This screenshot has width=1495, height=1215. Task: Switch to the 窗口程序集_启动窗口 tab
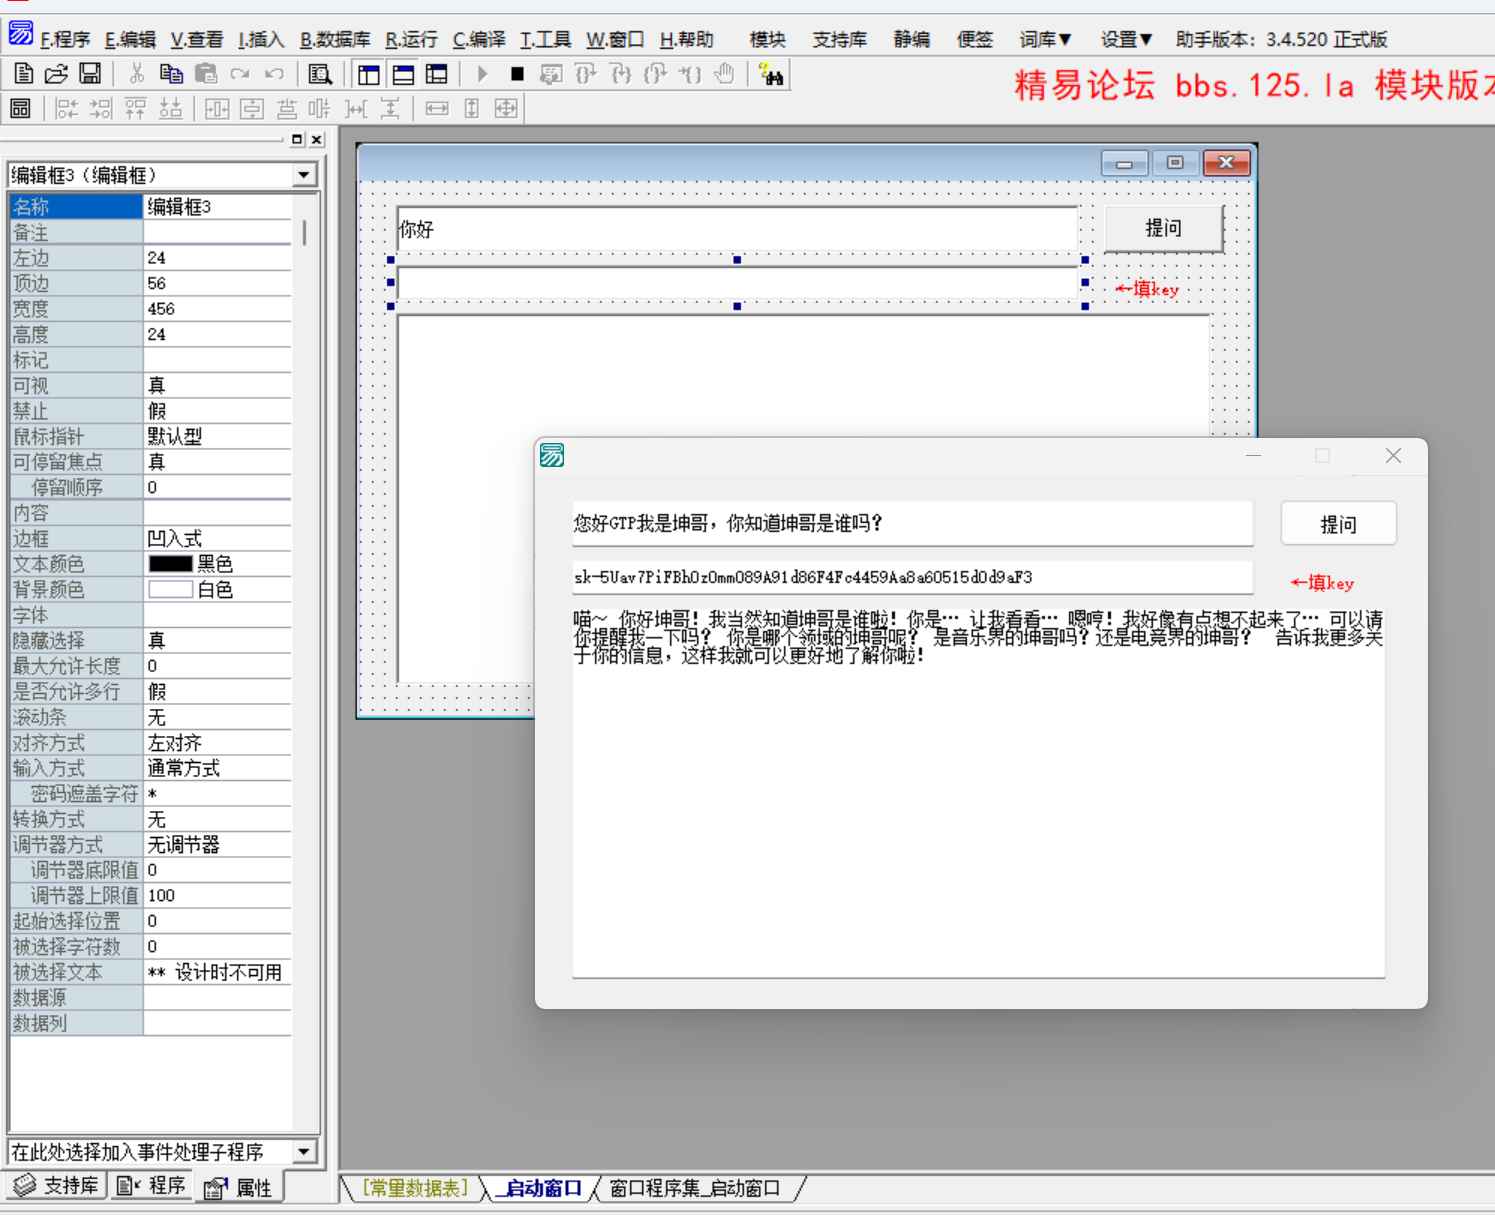(694, 1188)
